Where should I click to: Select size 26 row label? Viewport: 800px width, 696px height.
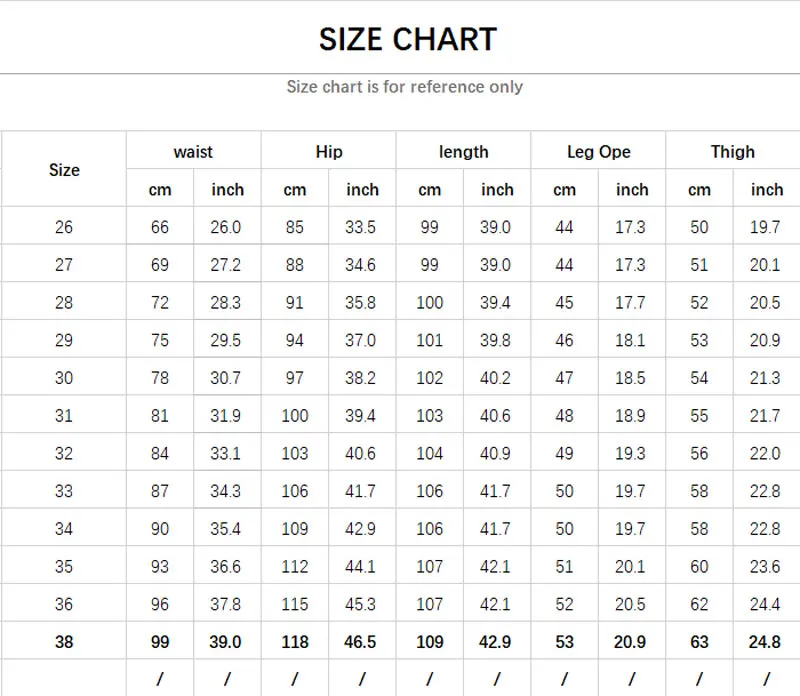tap(63, 226)
